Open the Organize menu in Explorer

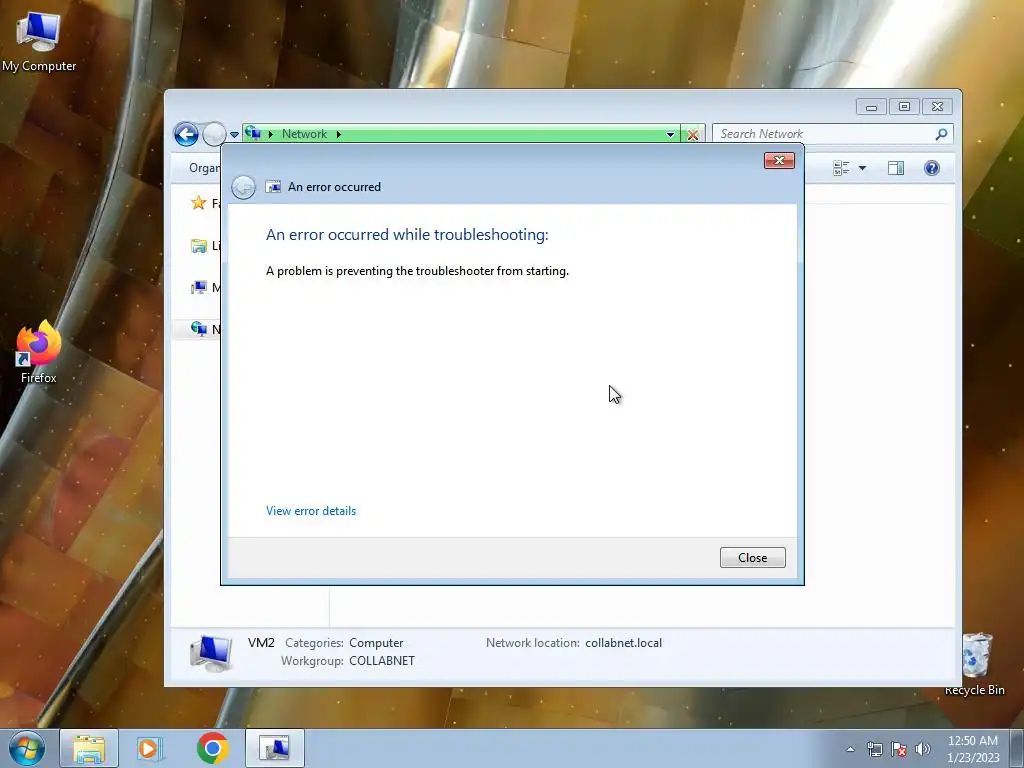point(204,168)
